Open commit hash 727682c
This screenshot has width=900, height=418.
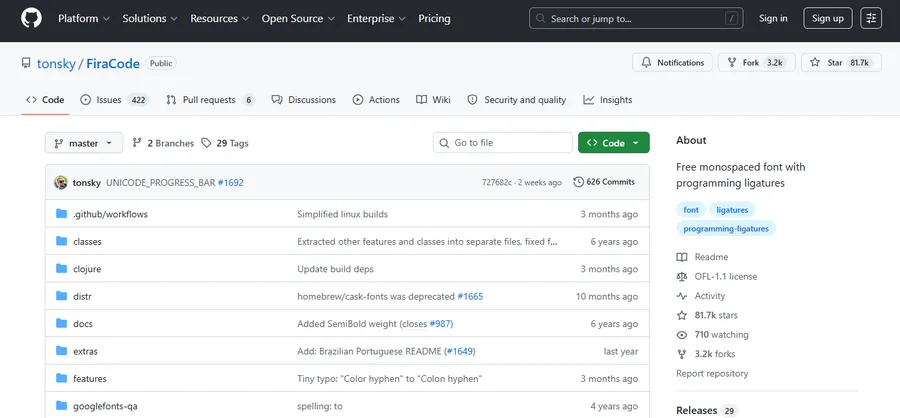click(496, 183)
